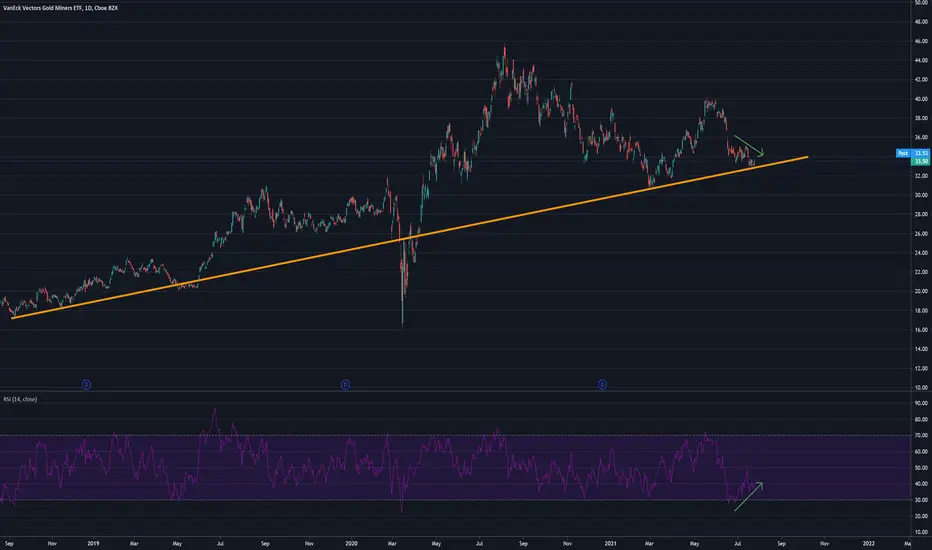The width and height of the screenshot is (932, 550).
Task: Click the dividend marker near 2019
Action: click(x=86, y=385)
